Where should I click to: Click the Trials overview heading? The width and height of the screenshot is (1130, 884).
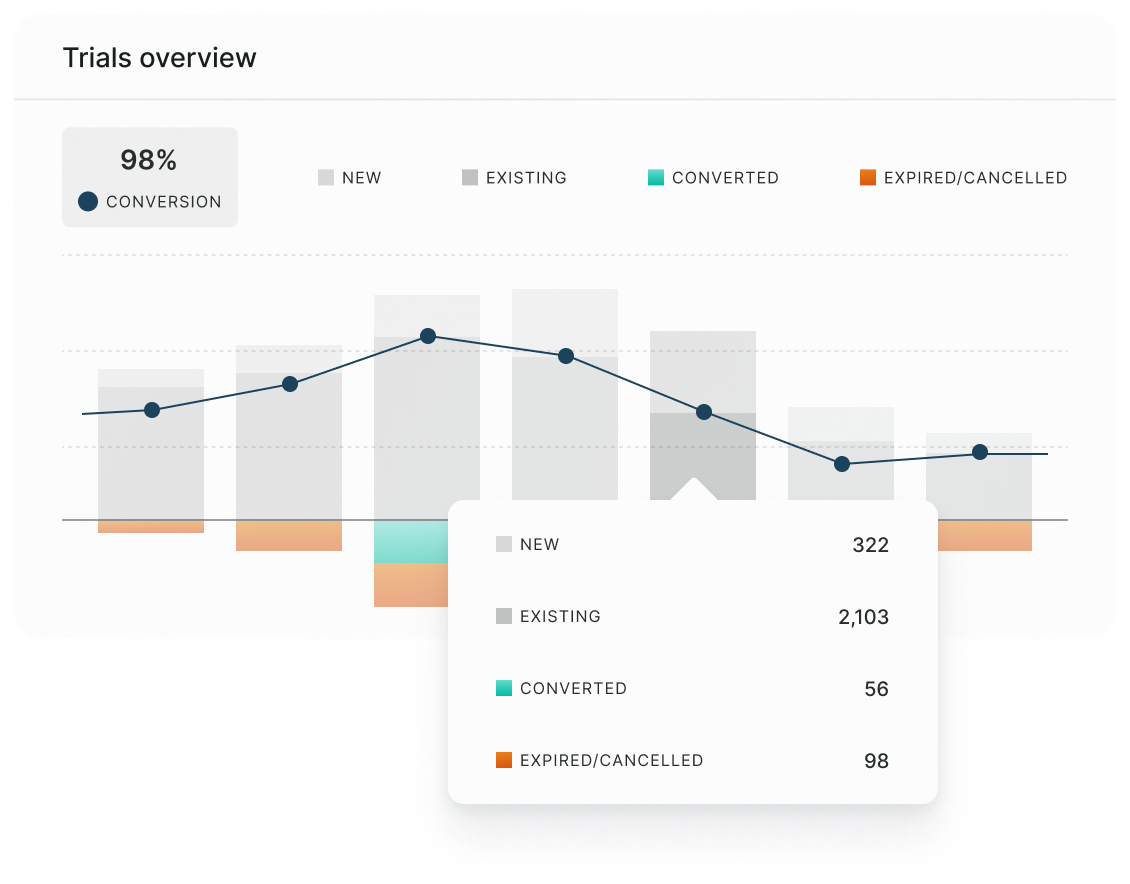pyautogui.click(x=159, y=58)
